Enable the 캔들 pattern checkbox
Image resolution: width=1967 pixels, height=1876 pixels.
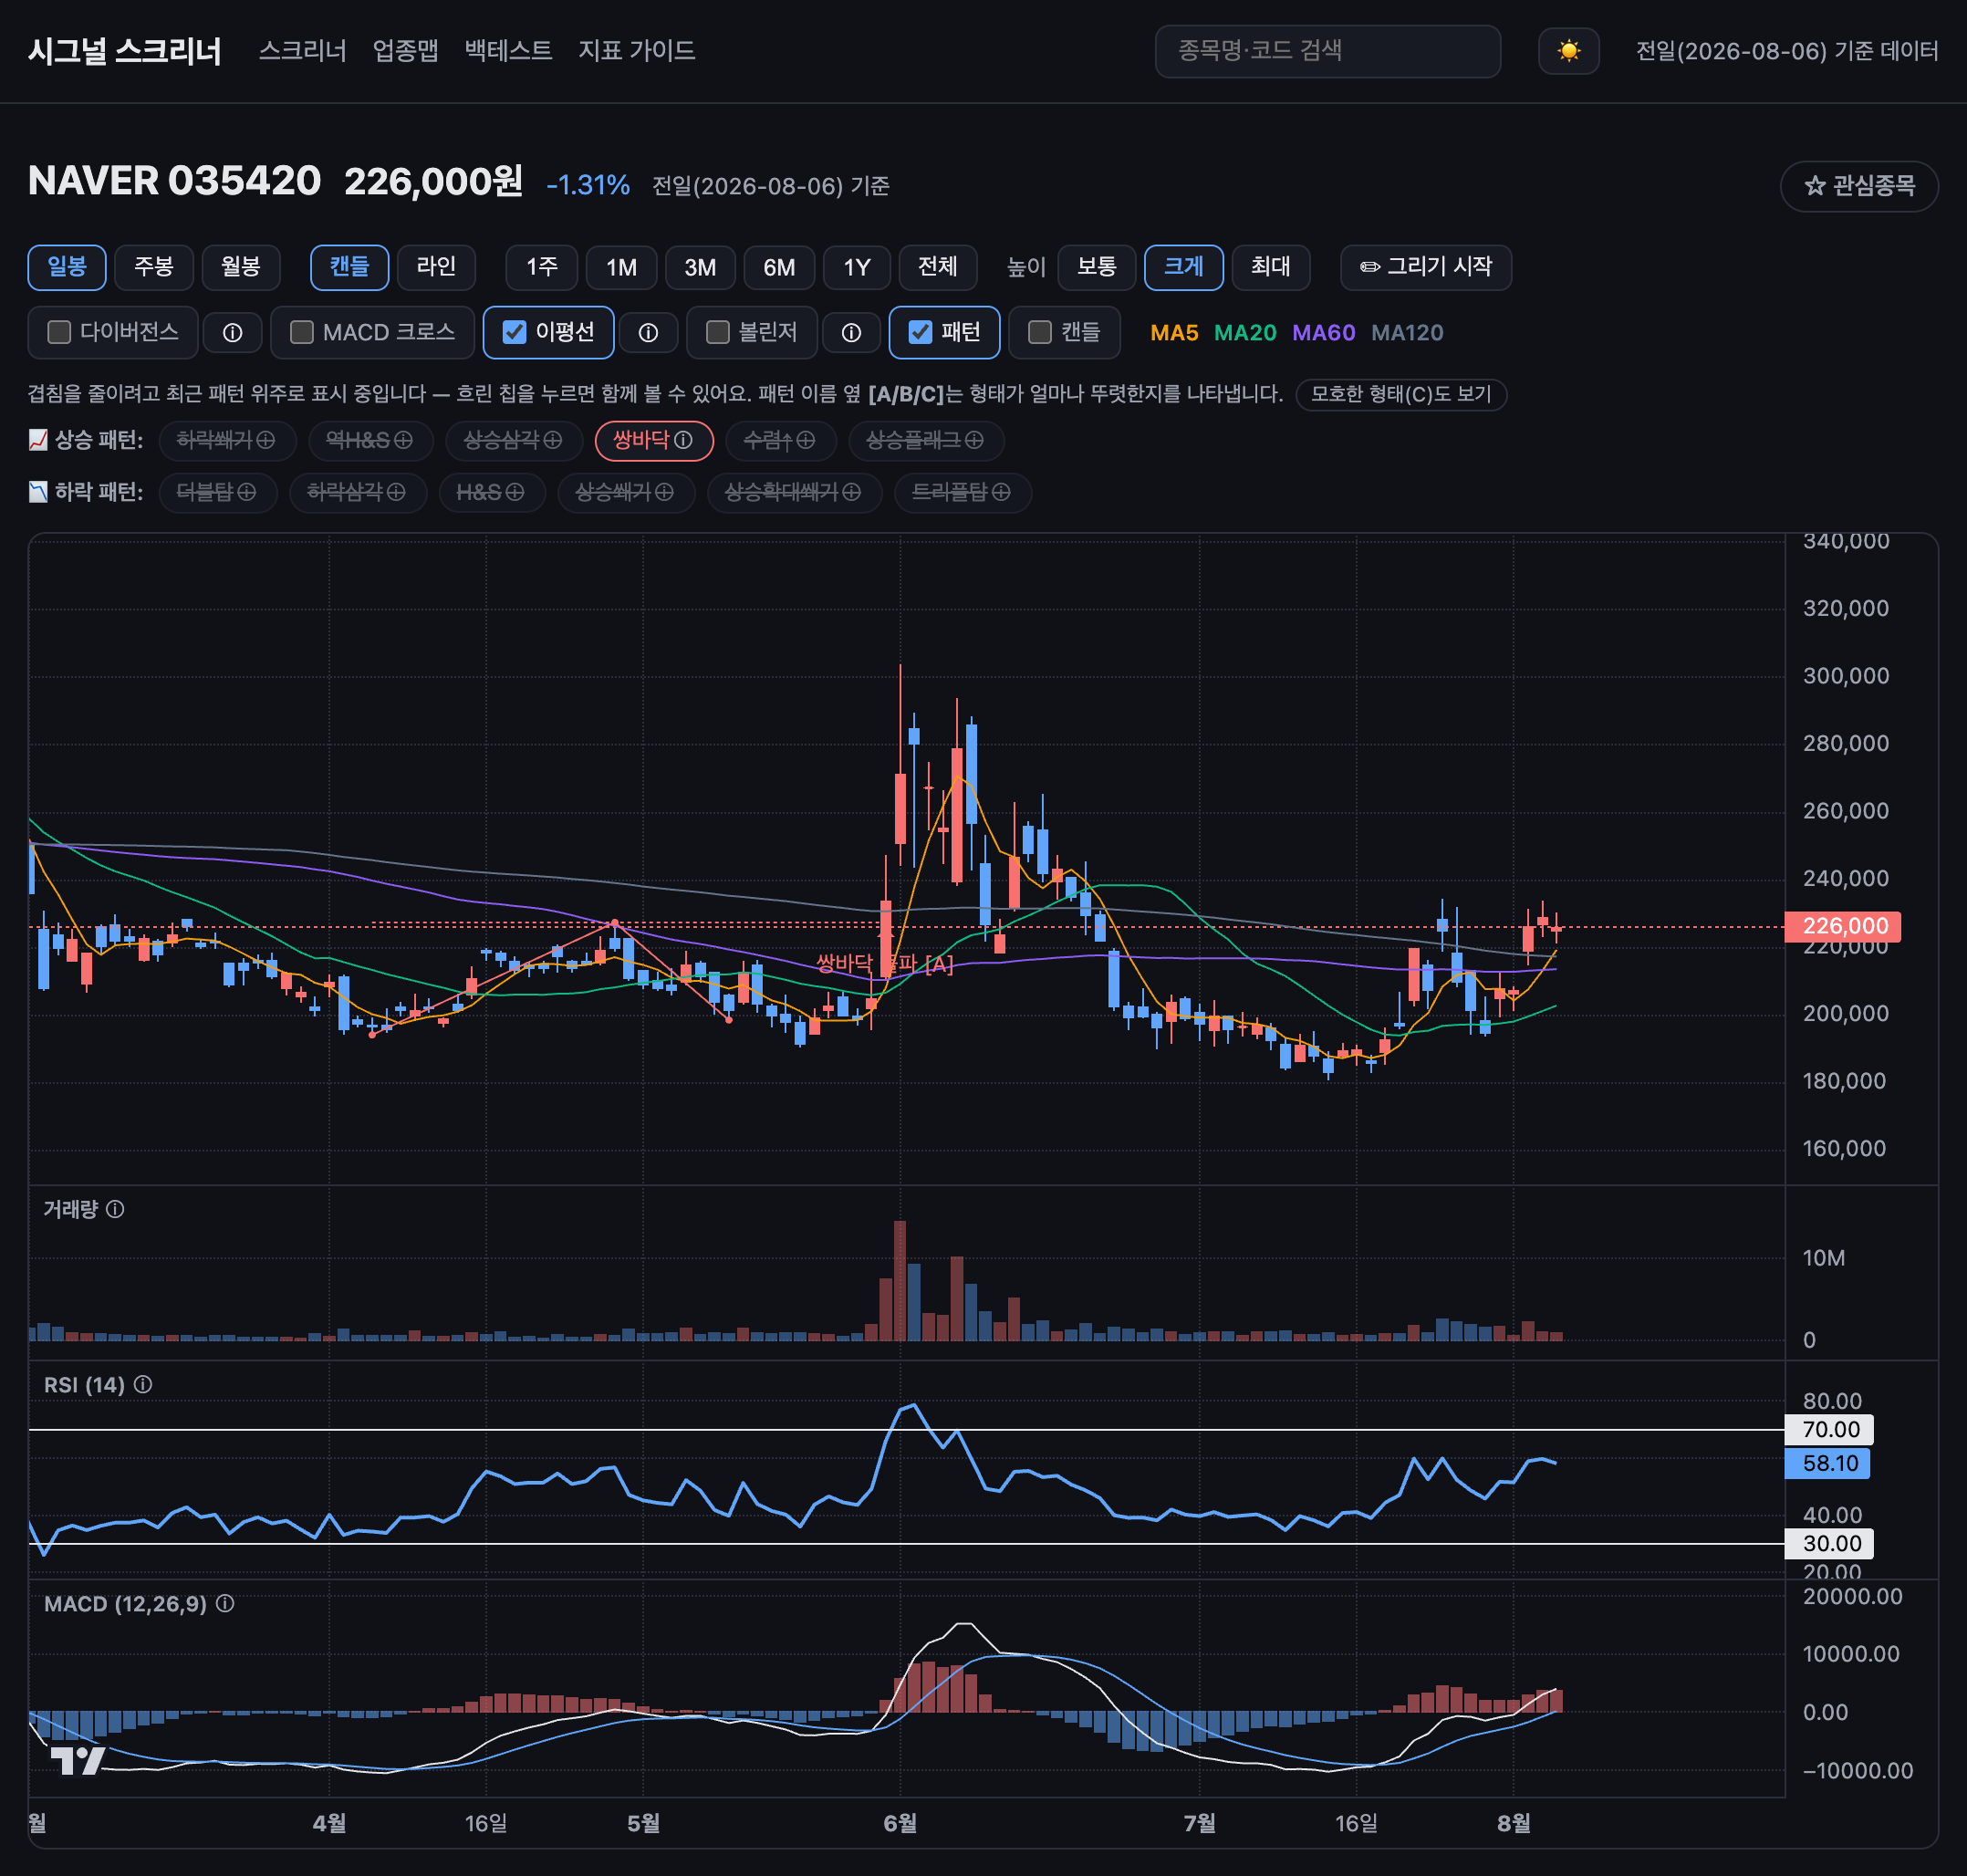tap(1040, 332)
